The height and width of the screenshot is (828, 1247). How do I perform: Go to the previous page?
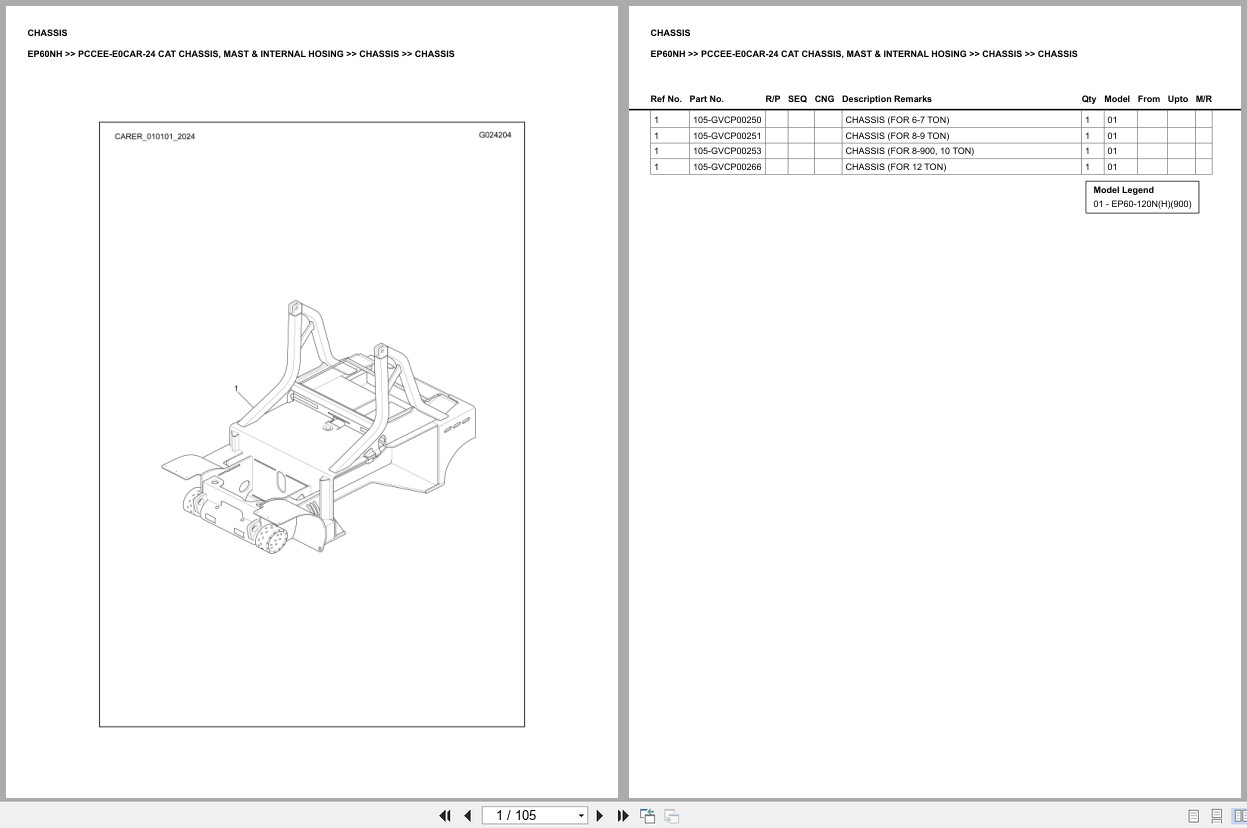coord(467,815)
